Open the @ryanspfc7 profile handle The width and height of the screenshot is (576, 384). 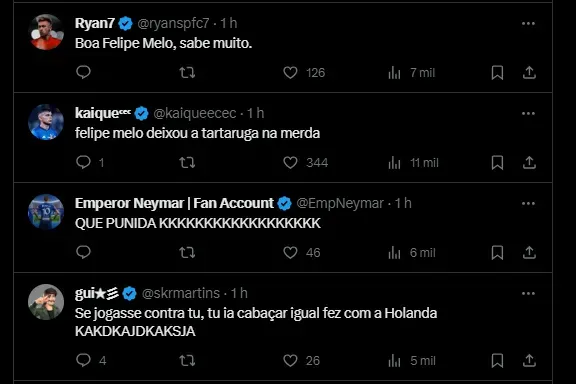173,24
